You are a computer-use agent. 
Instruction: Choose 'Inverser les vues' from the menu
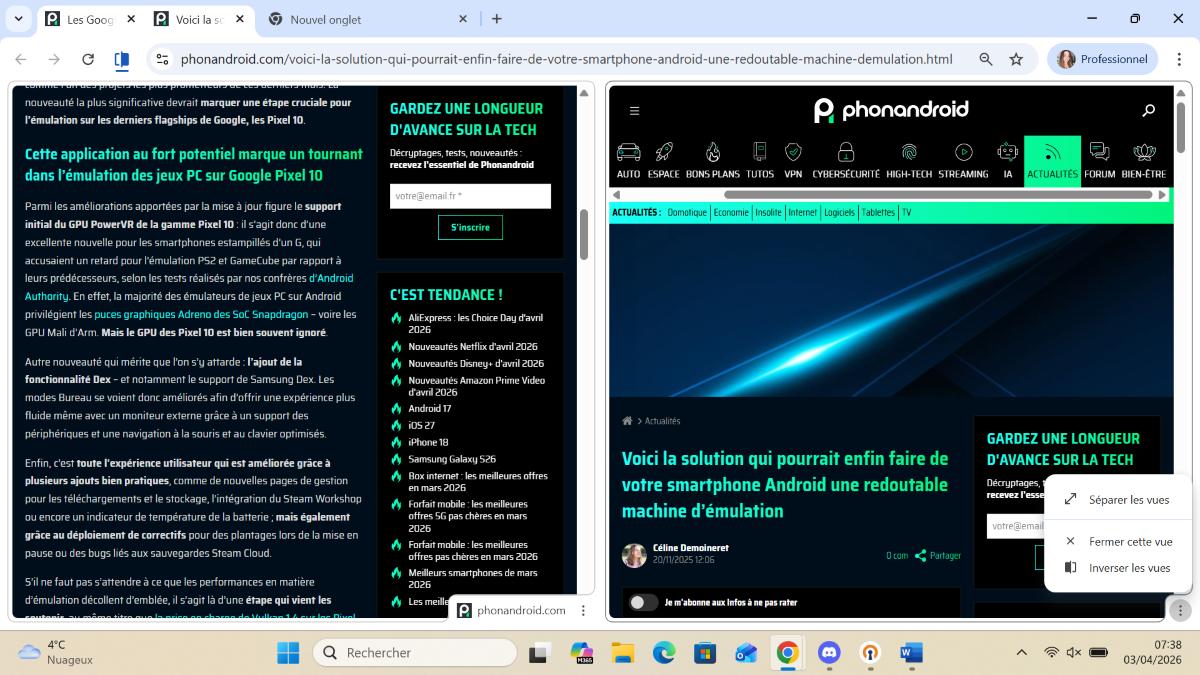(x=1130, y=566)
